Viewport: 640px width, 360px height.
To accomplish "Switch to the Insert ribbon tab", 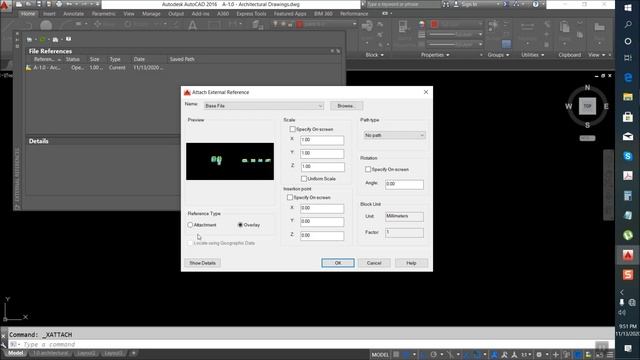I will click(49, 13).
